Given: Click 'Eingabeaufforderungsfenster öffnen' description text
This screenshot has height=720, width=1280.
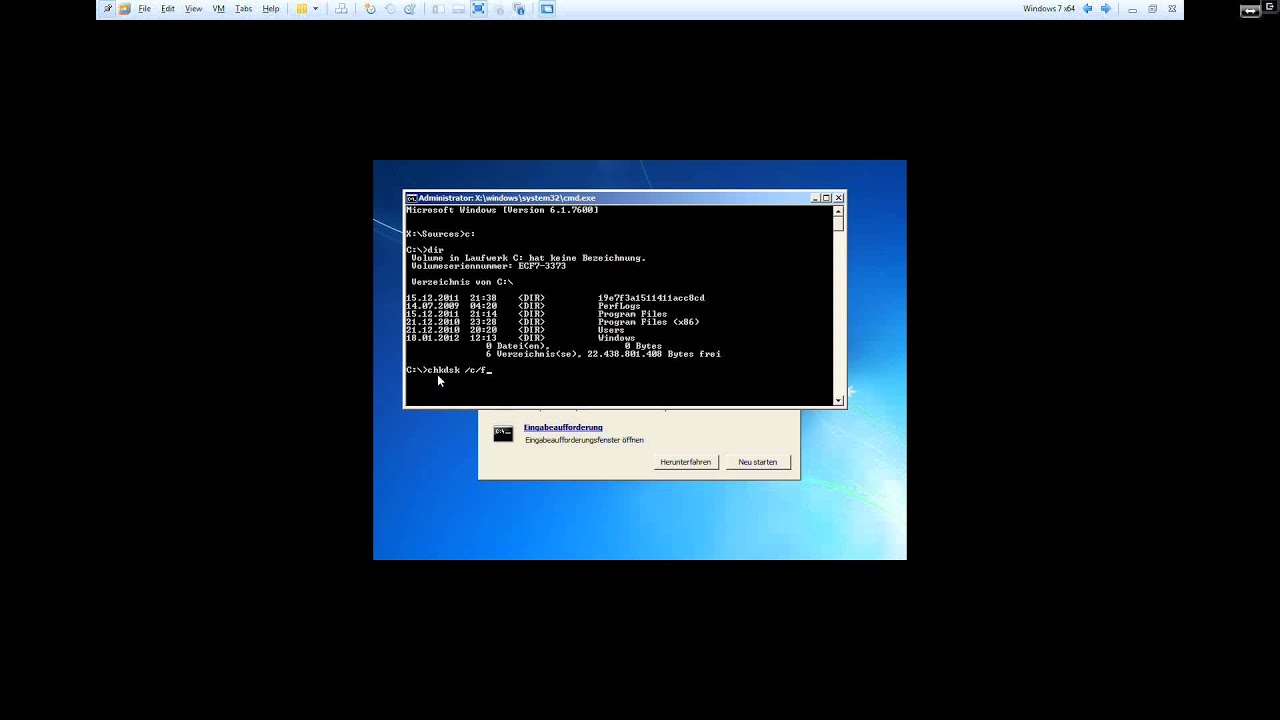Looking at the screenshot, I should 584,440.
